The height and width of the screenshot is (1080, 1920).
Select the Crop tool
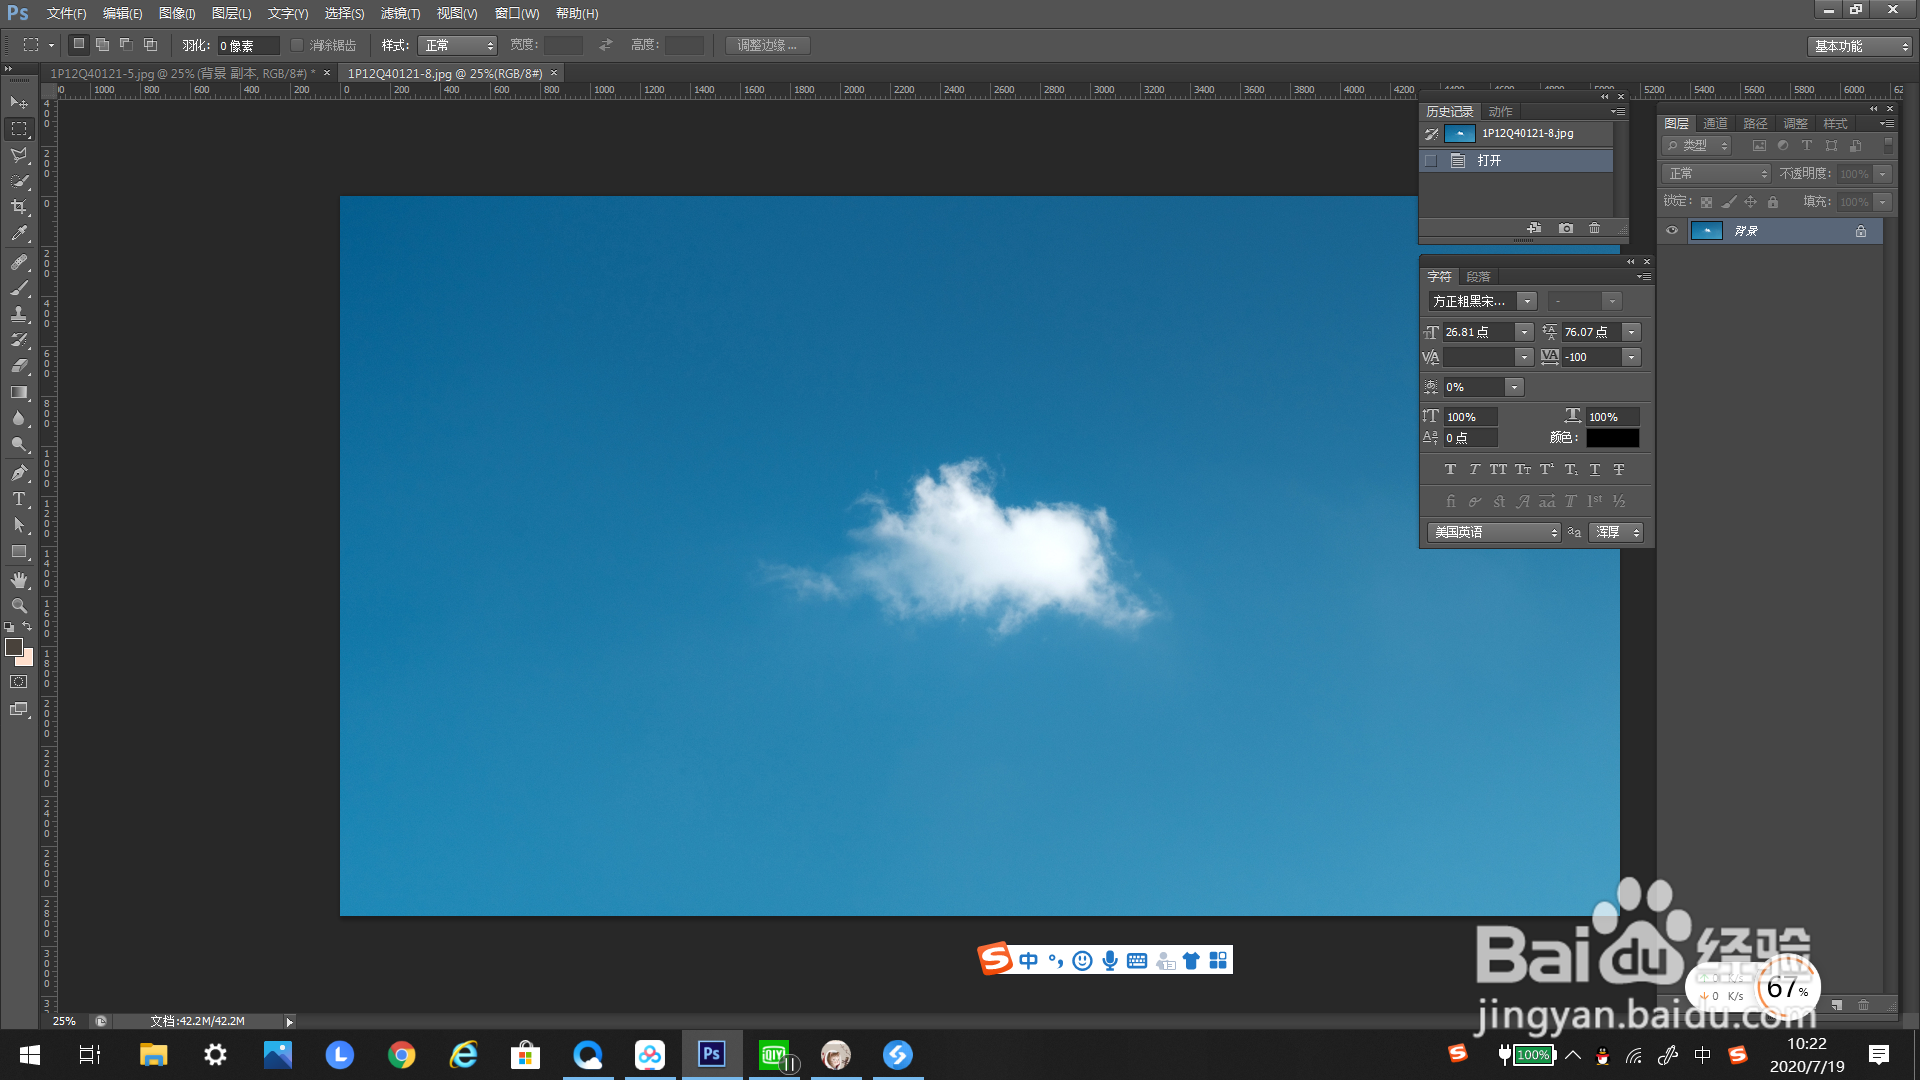(19, 207)
